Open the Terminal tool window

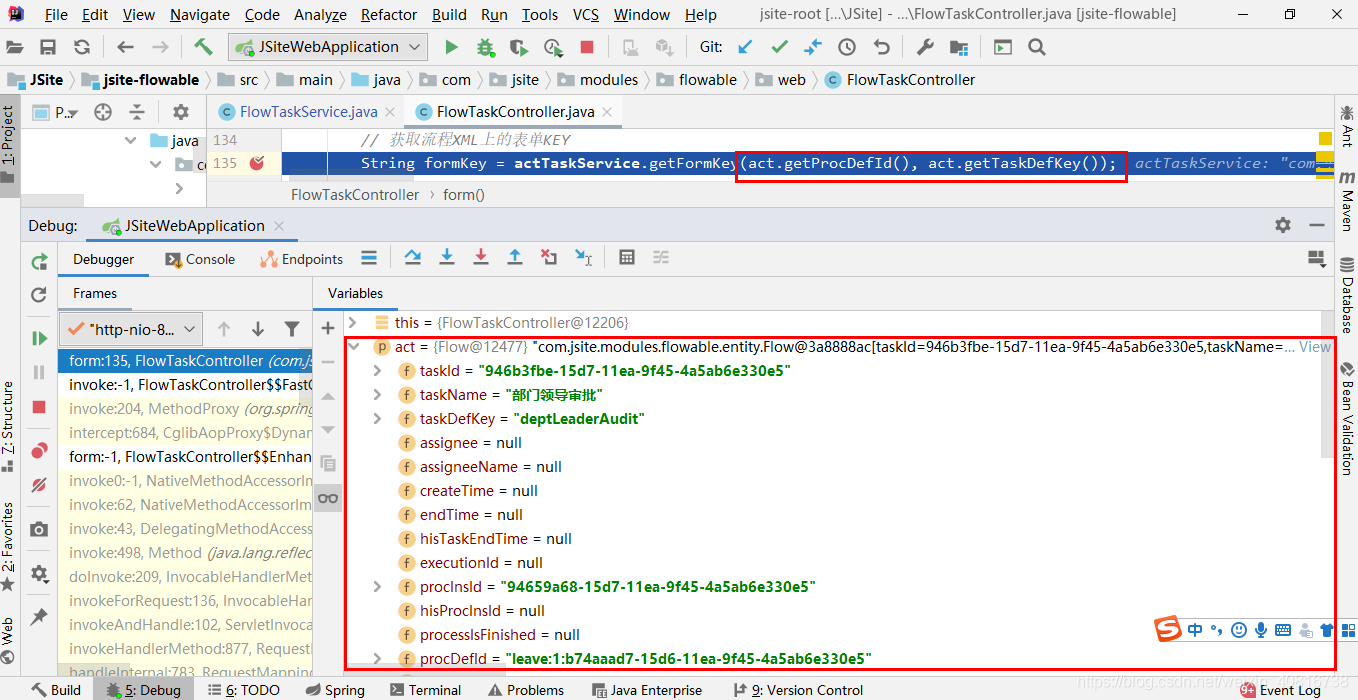(425, 690)
